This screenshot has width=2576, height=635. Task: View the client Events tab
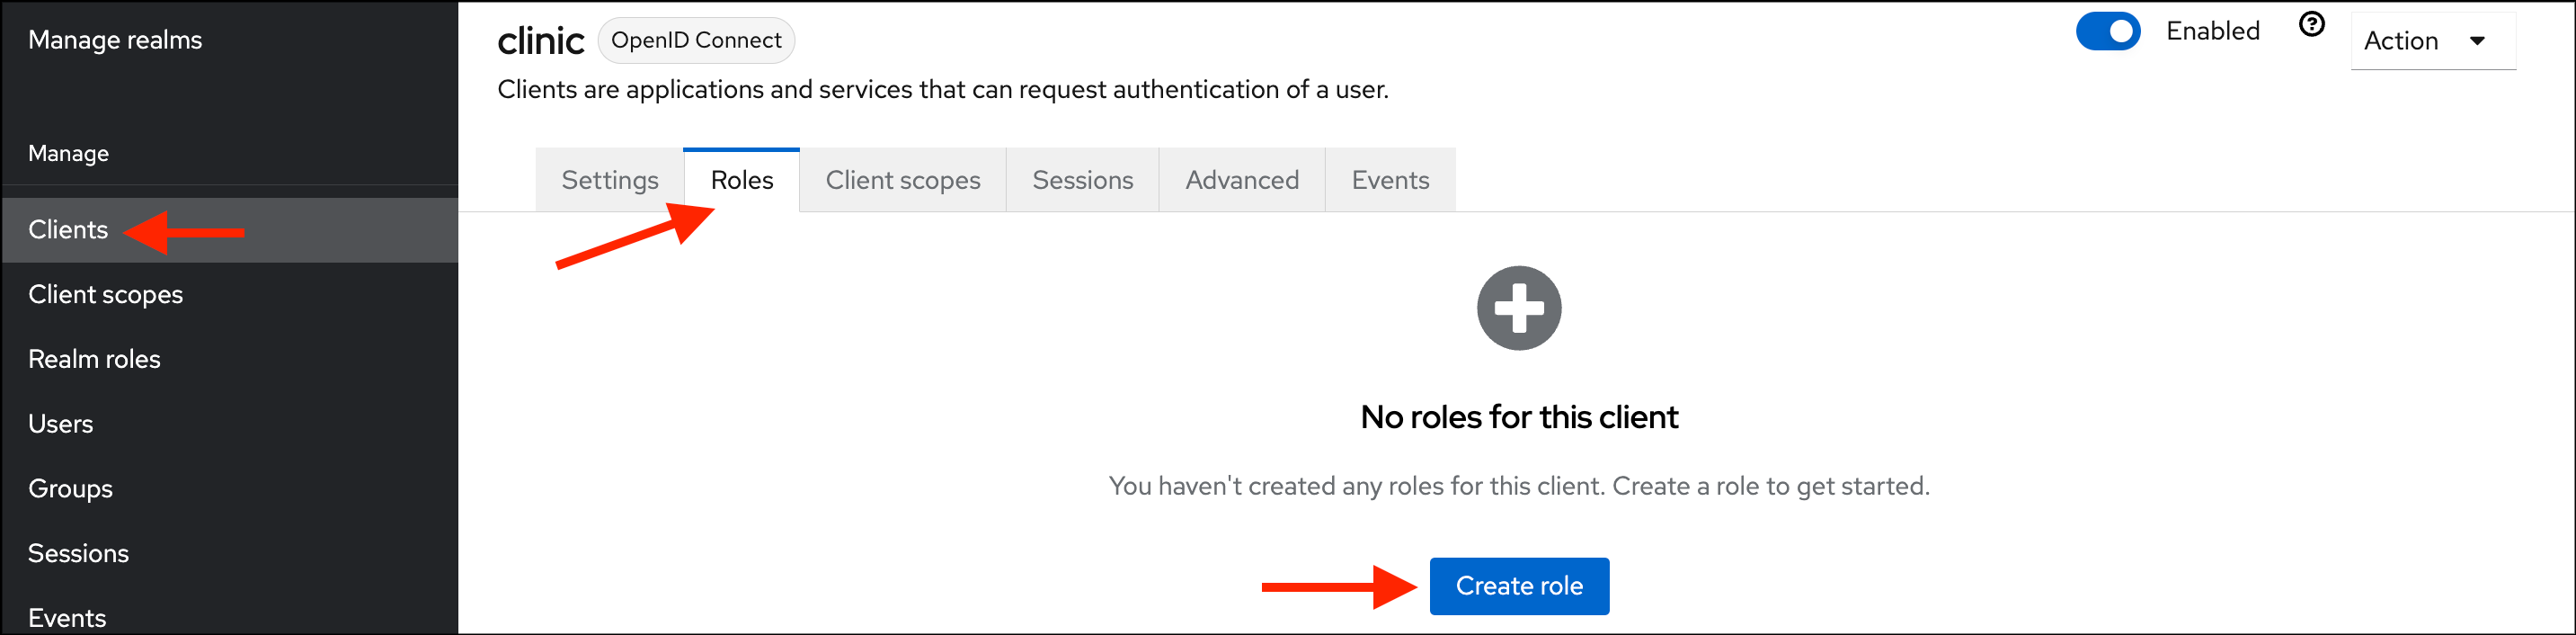pos(1390,180)
